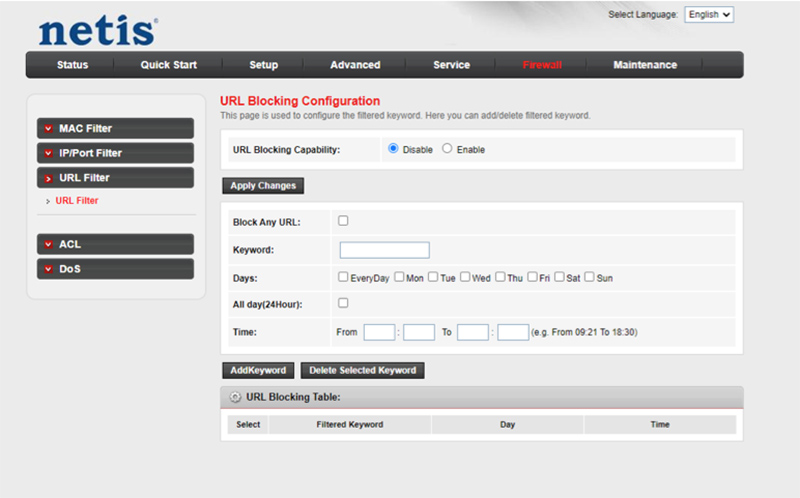
Task: Click the IP/Port Filter arrow icon
Action: 48,153
